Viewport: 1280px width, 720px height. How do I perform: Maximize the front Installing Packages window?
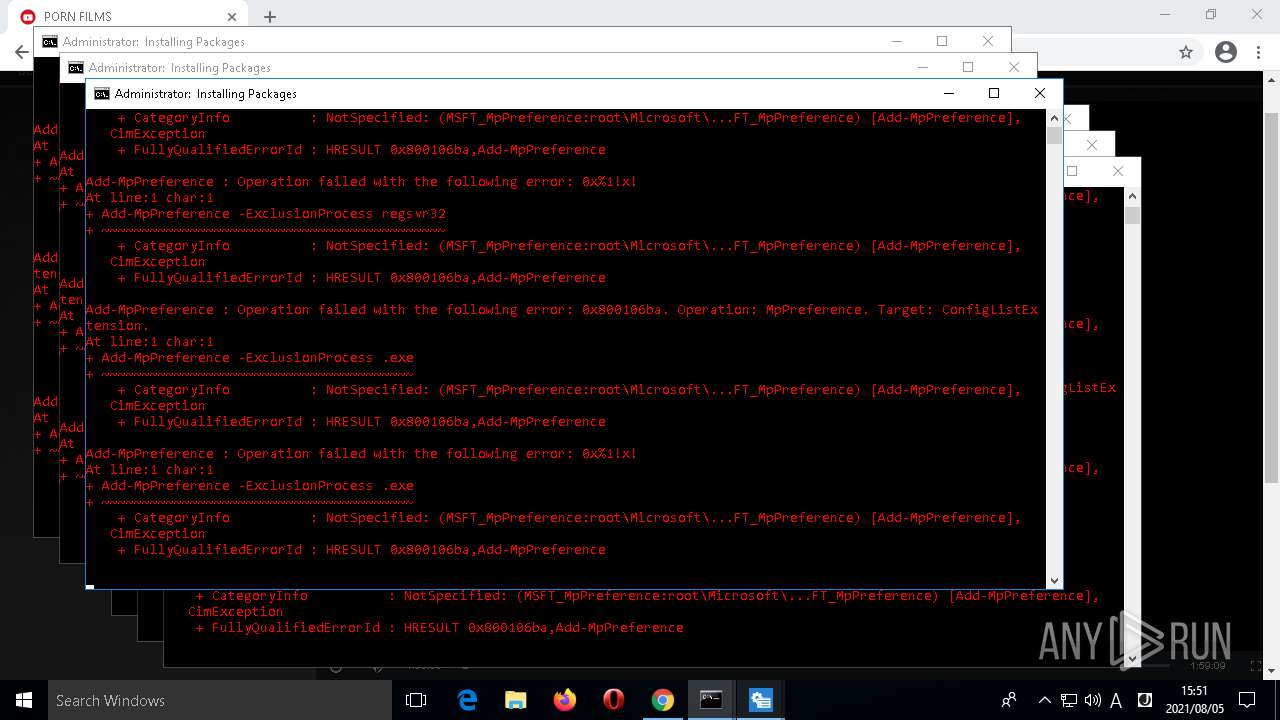tap(994, 93)
